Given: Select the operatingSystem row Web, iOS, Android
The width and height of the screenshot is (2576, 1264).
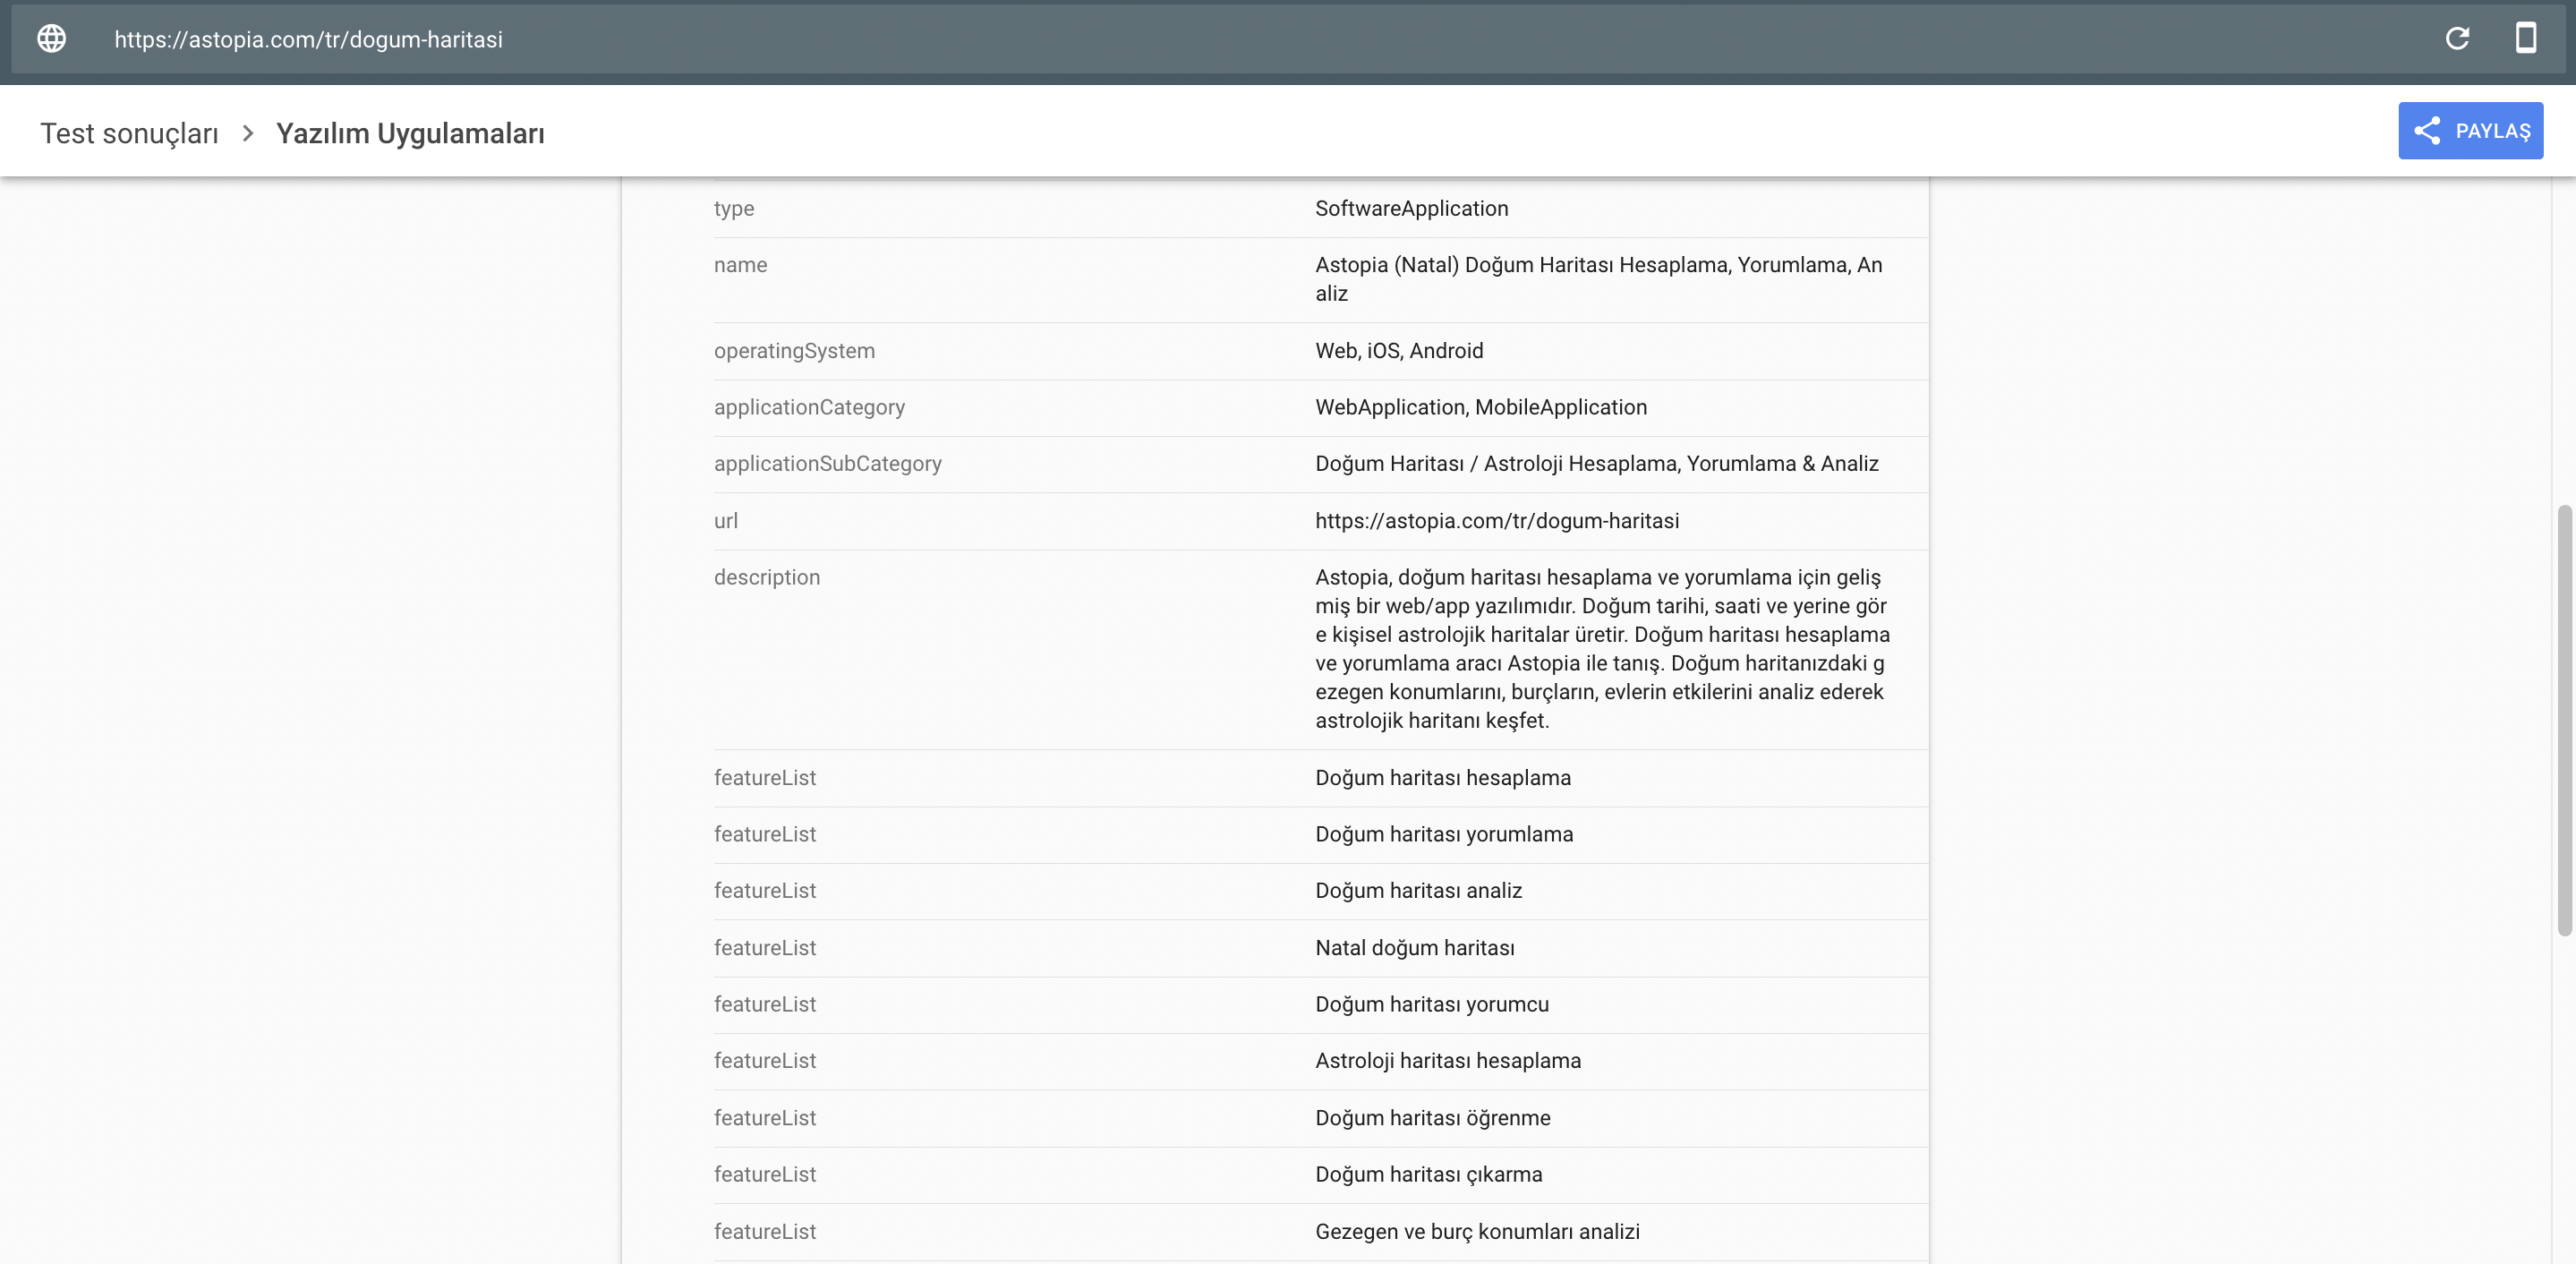Looking at the screenshot, I should click(1399, 350).
